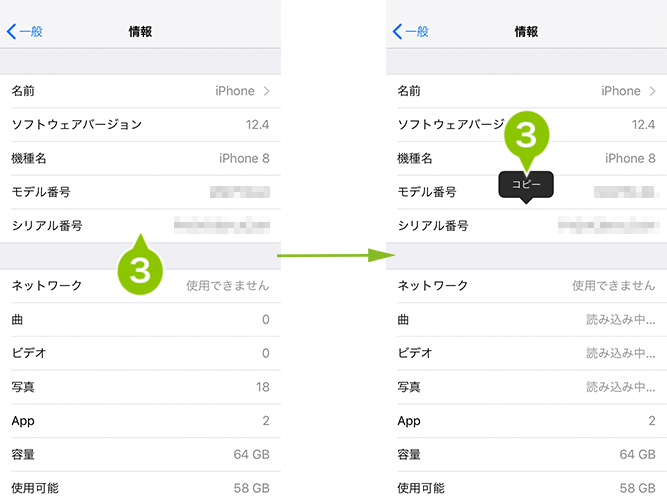Go back via 一般 link on right screen
Screen dimensions: 667x500
point(416,31)
